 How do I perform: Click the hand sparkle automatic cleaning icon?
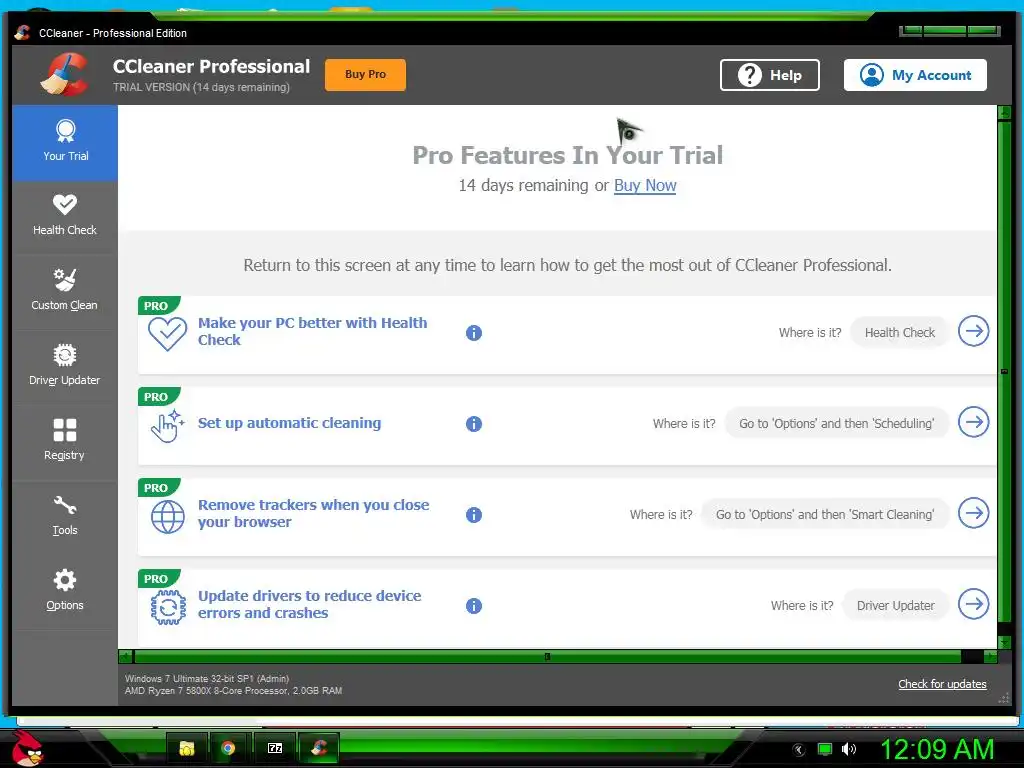click(168, 426)
